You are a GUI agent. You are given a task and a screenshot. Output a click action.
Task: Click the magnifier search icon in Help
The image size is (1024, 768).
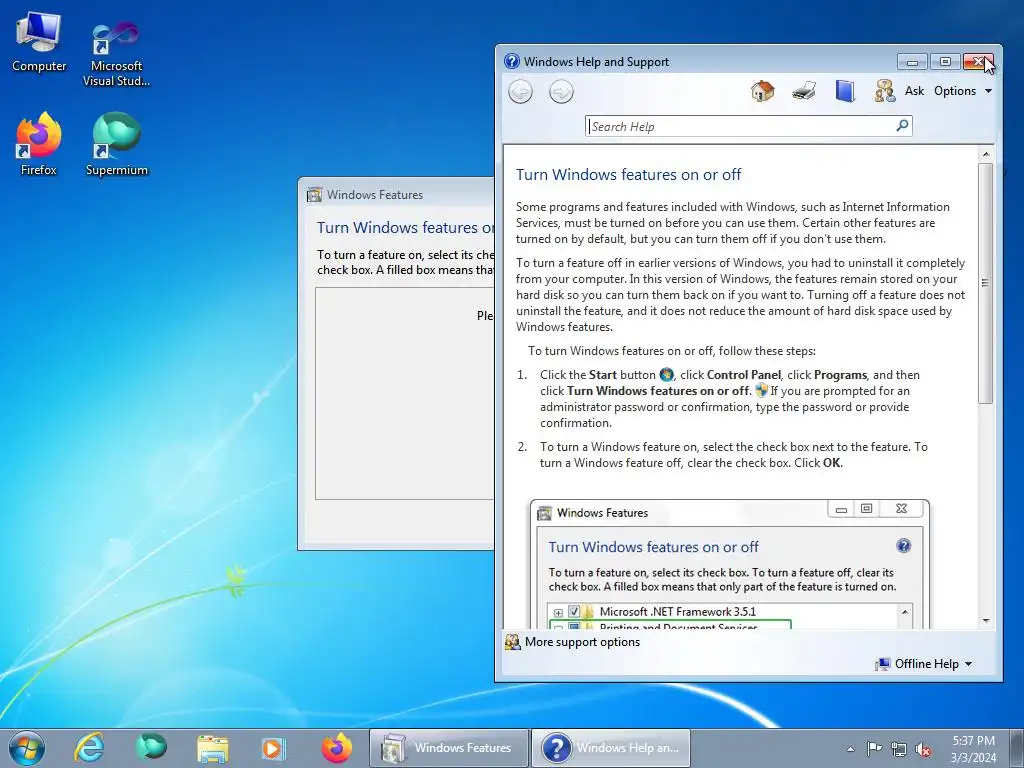tap(903, 125)
